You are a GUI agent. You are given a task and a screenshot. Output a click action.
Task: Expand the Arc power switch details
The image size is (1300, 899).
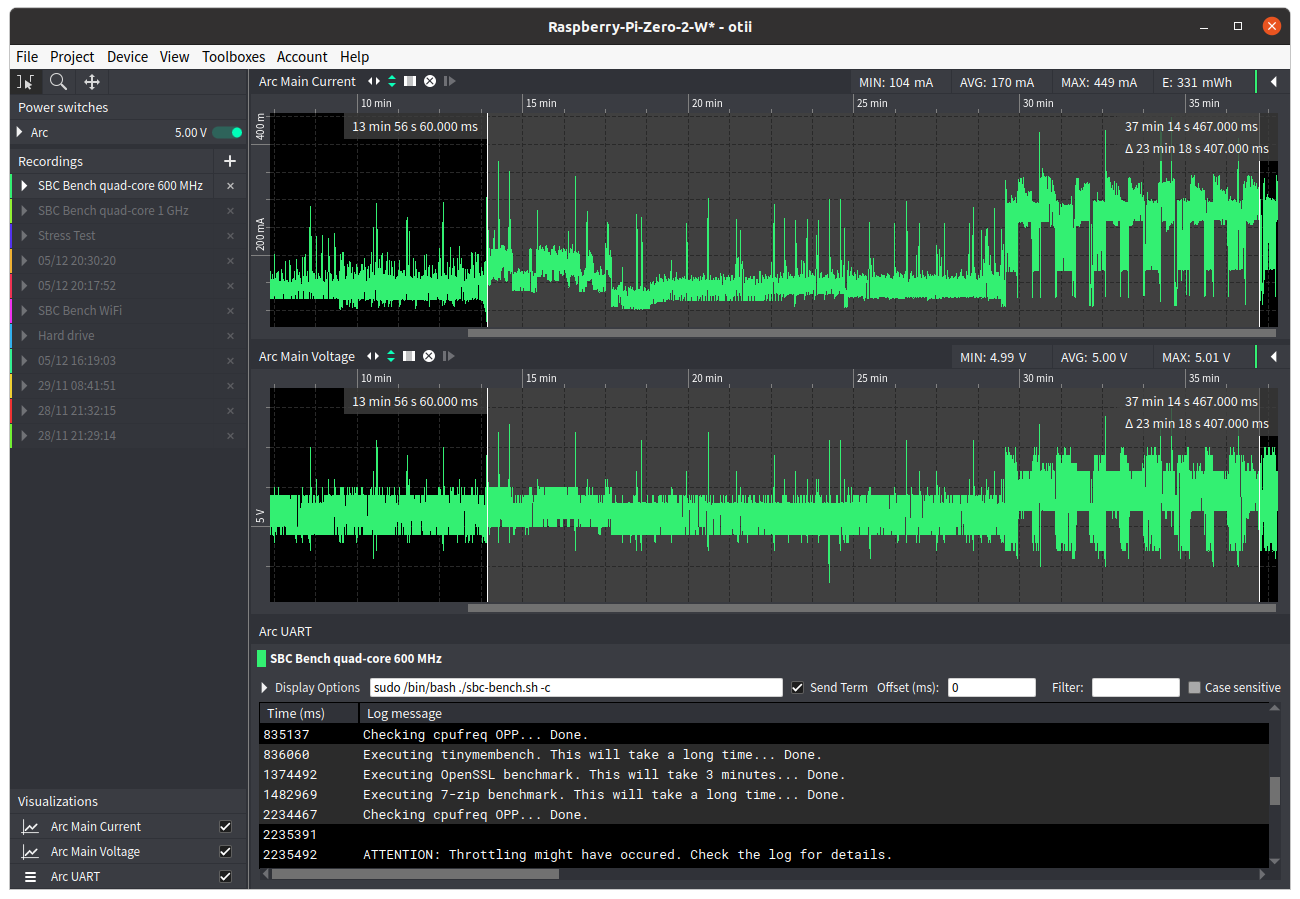click(x=19, y=132)
